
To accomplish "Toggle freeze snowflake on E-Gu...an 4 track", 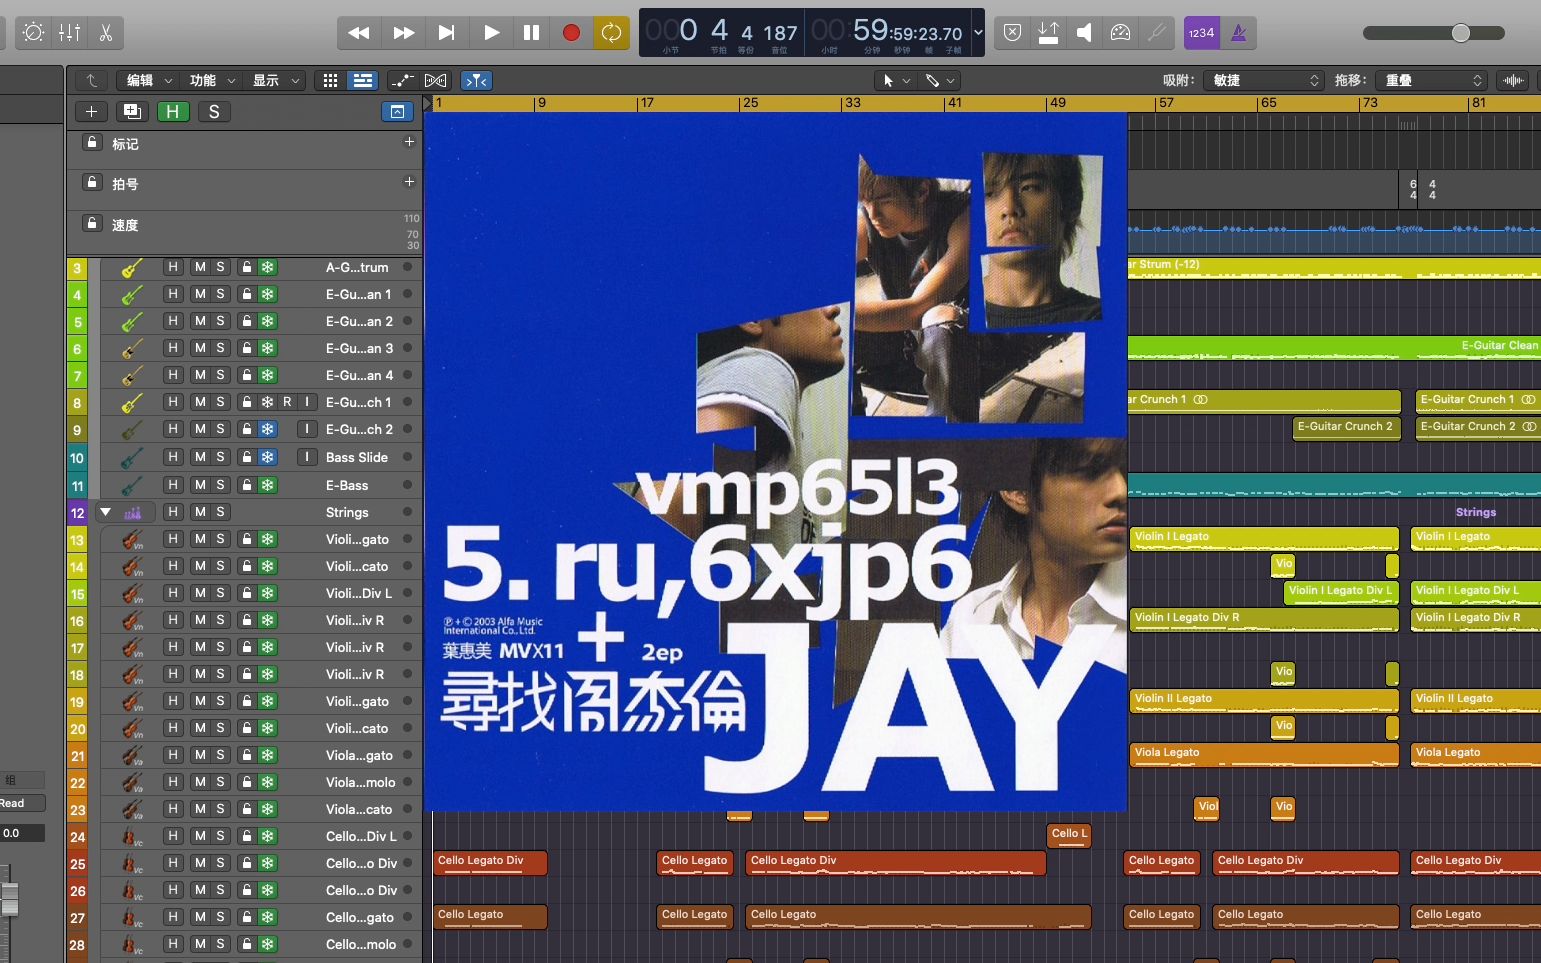I will tap(268, 375).
